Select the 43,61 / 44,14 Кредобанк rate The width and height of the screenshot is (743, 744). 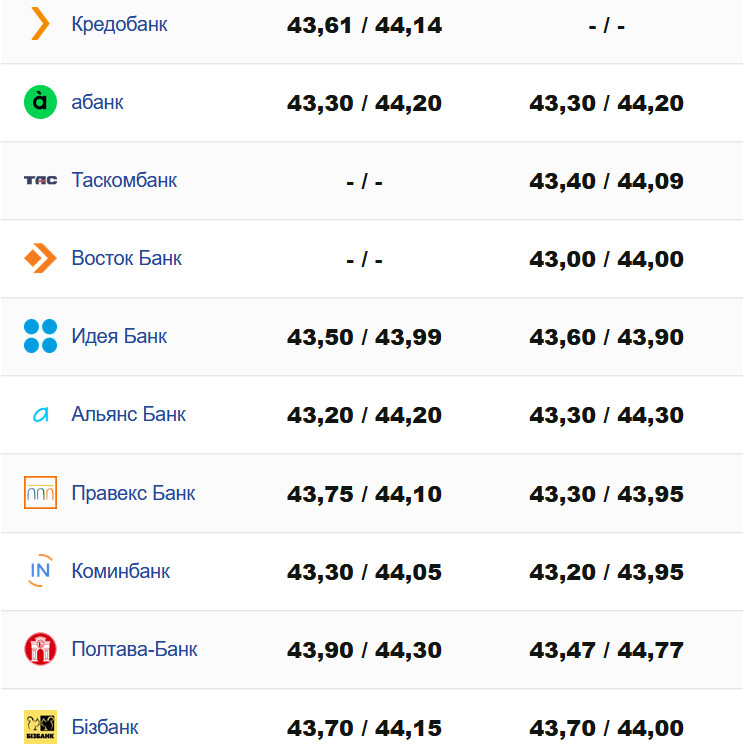pyautogui.click(x=364, y=25)
